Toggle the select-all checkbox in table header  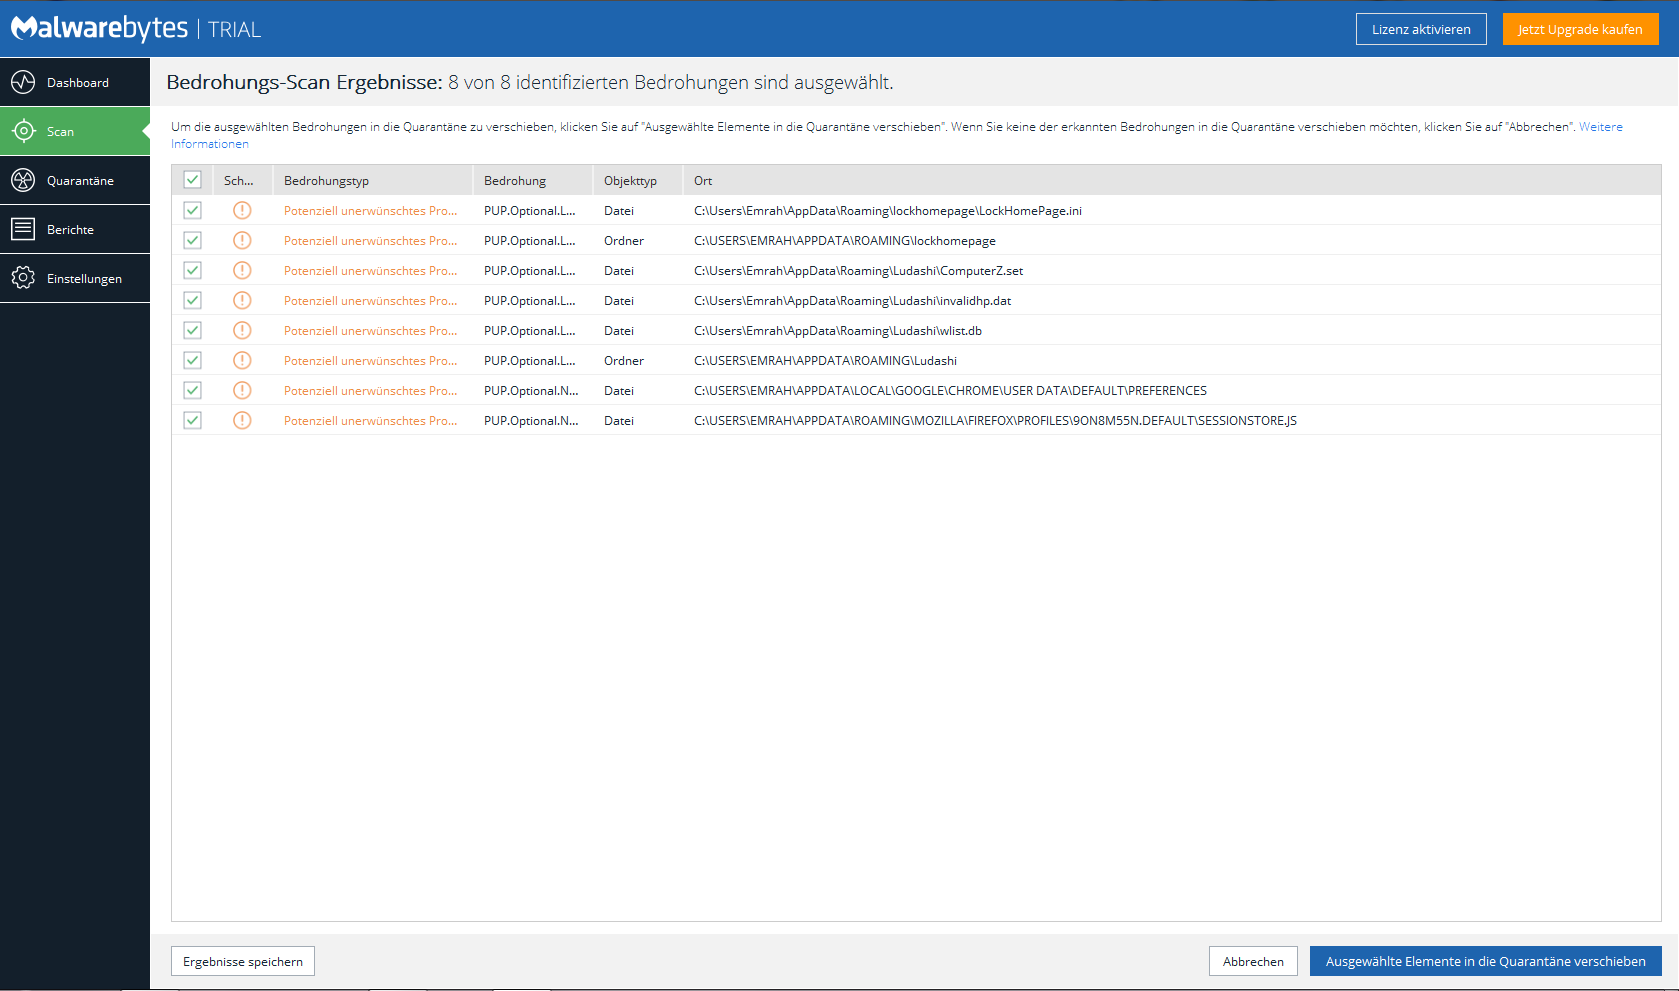[193, 180]
